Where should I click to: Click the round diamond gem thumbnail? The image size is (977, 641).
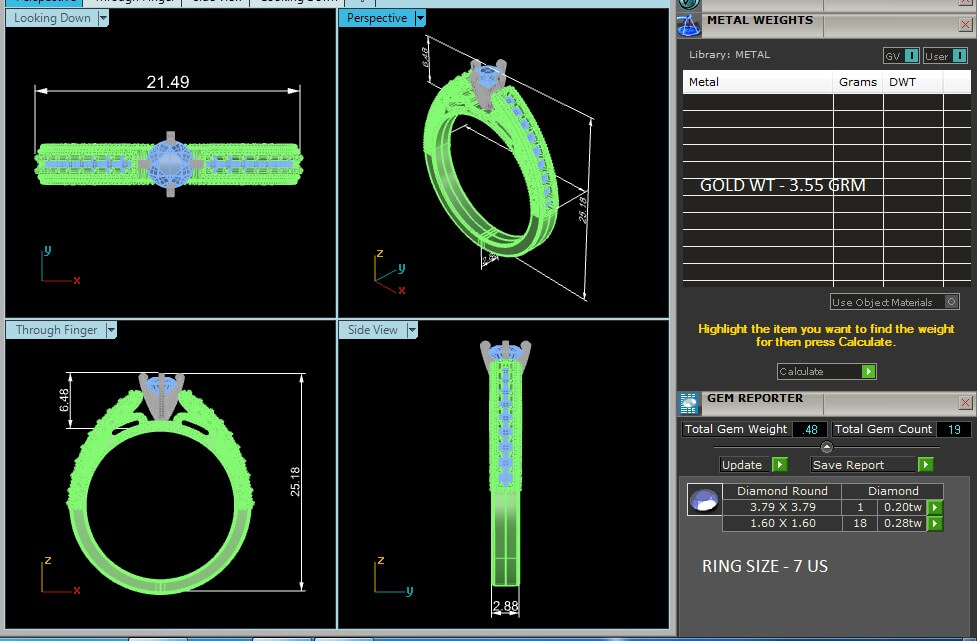click(x=704, y=500)
